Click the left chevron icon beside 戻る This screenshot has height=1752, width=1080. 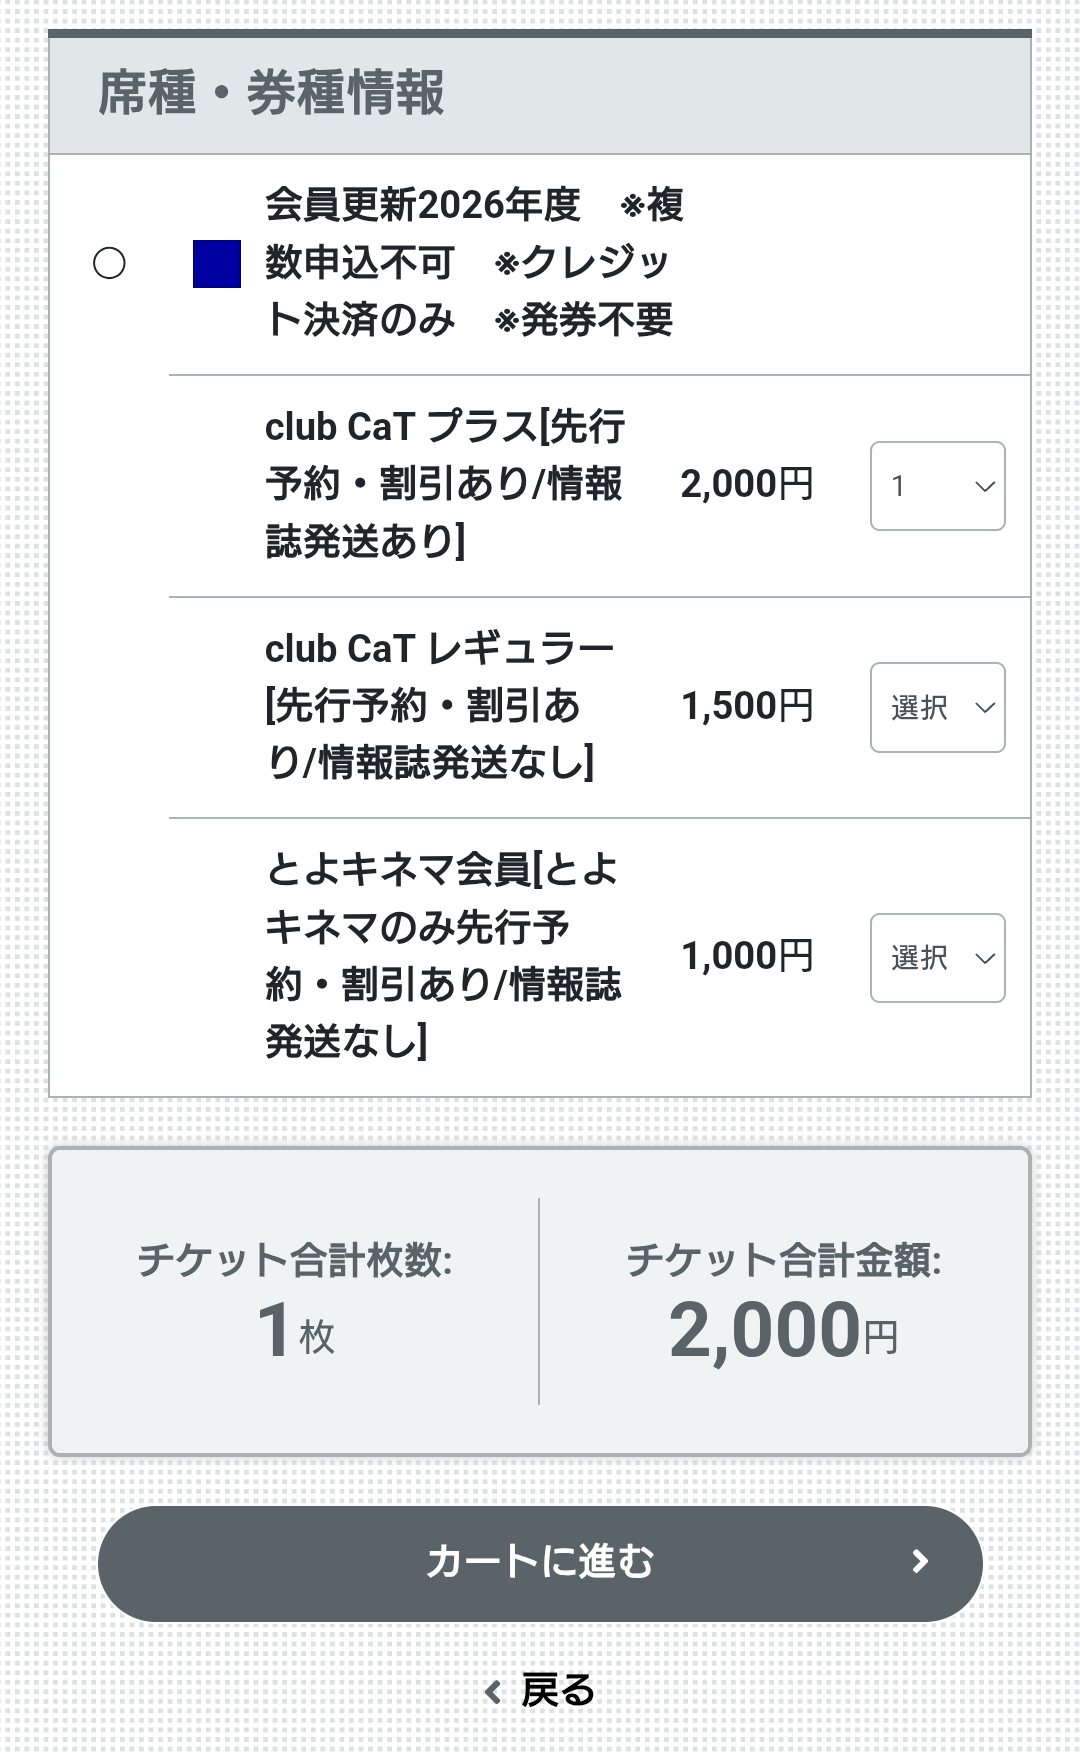pos(492,1692)
